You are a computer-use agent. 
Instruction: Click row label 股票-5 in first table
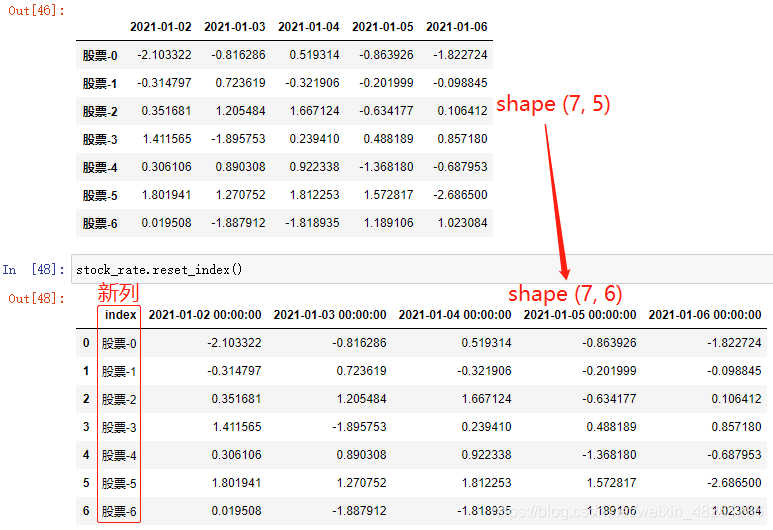pos(100,196)
